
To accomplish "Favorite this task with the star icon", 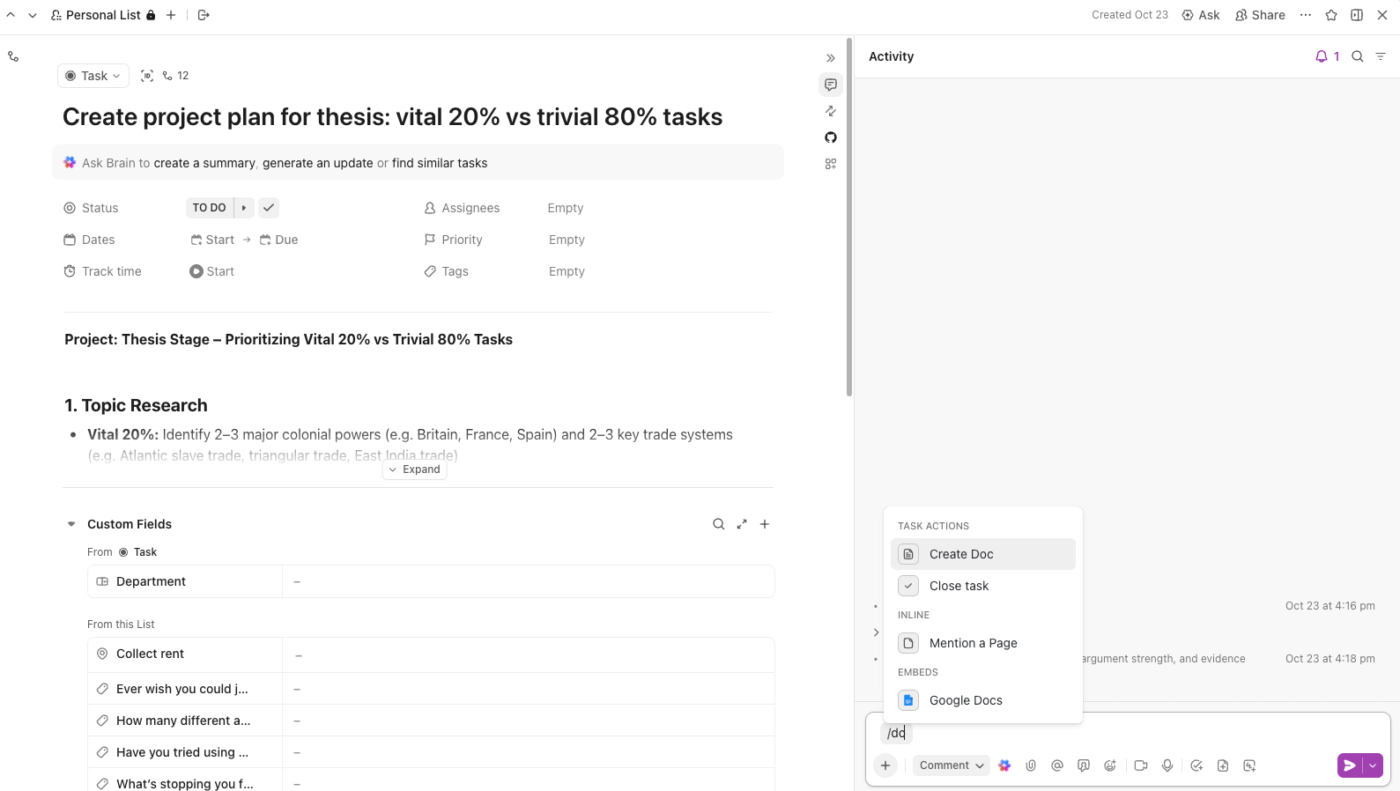I will [1331, 15].
